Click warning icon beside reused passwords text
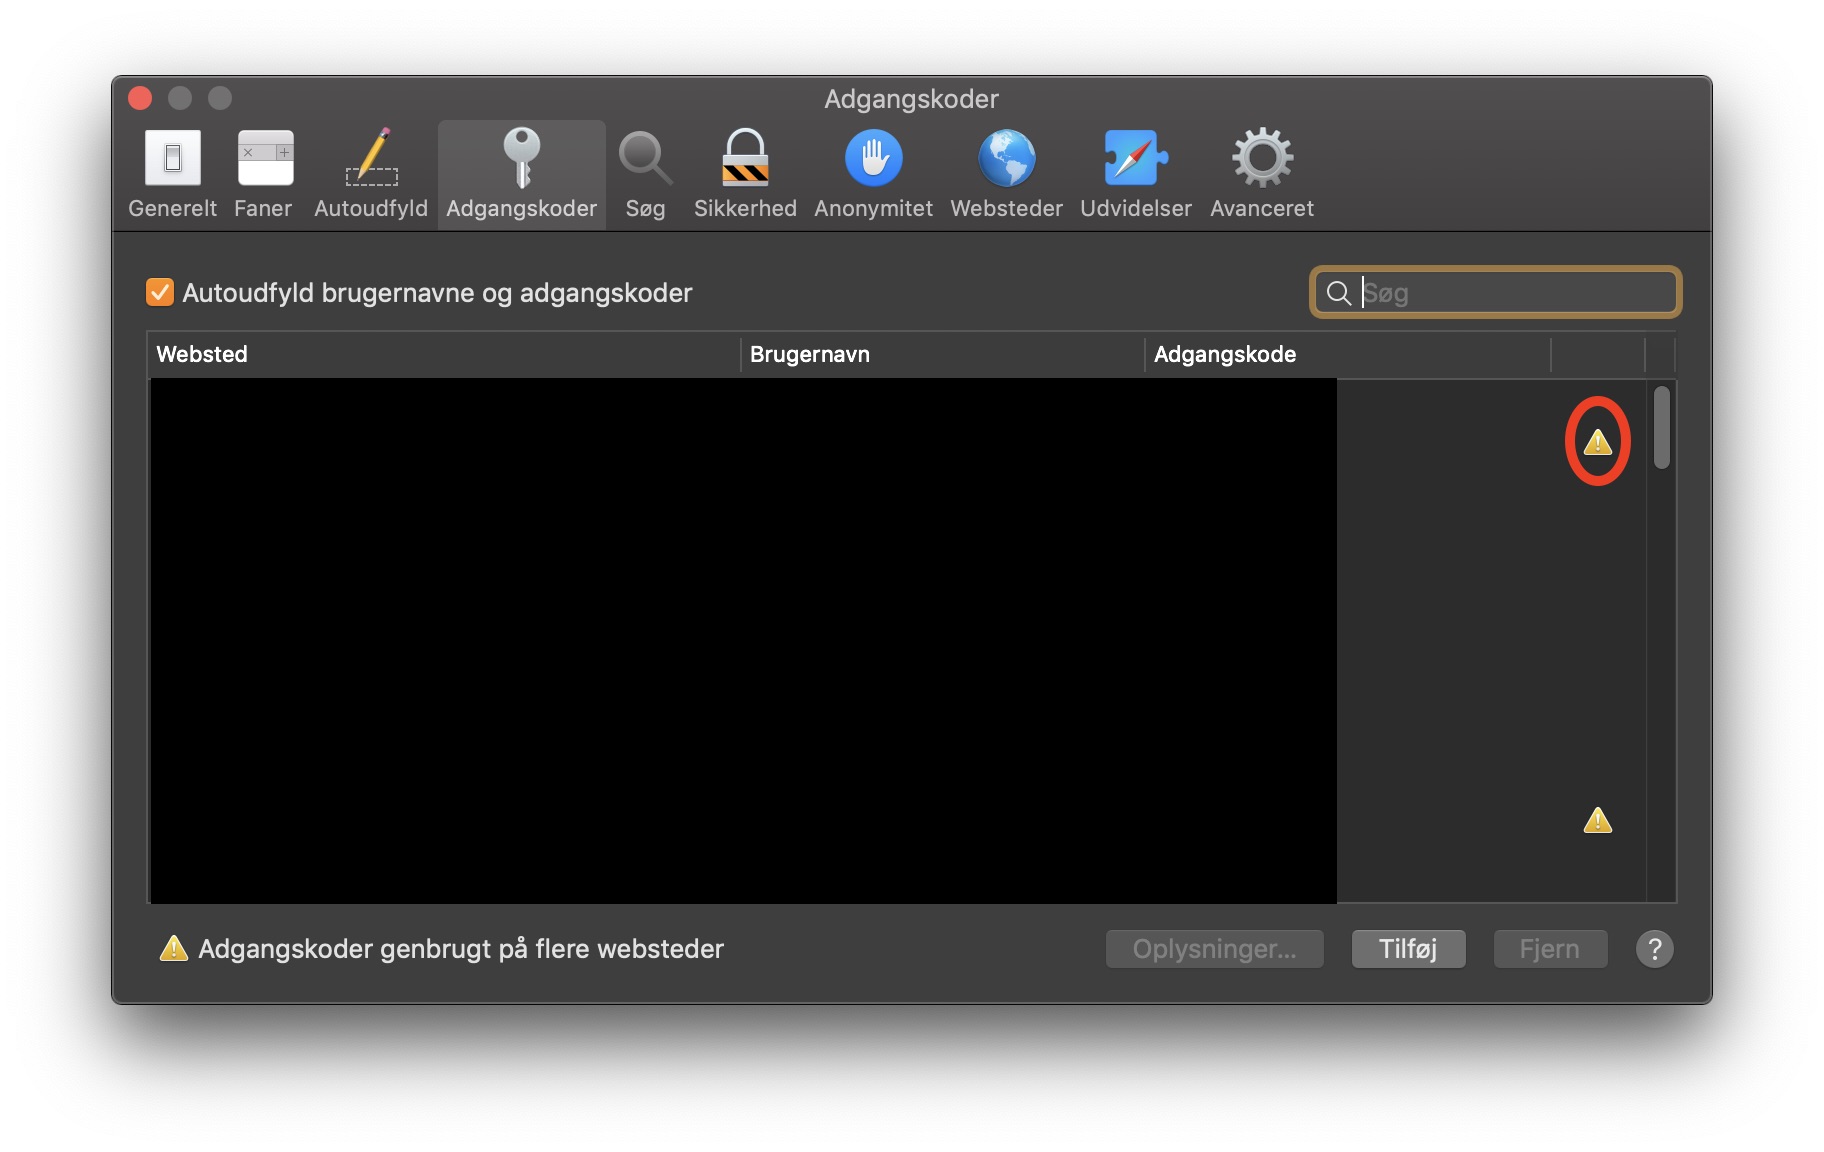 (x=174, y=948)
